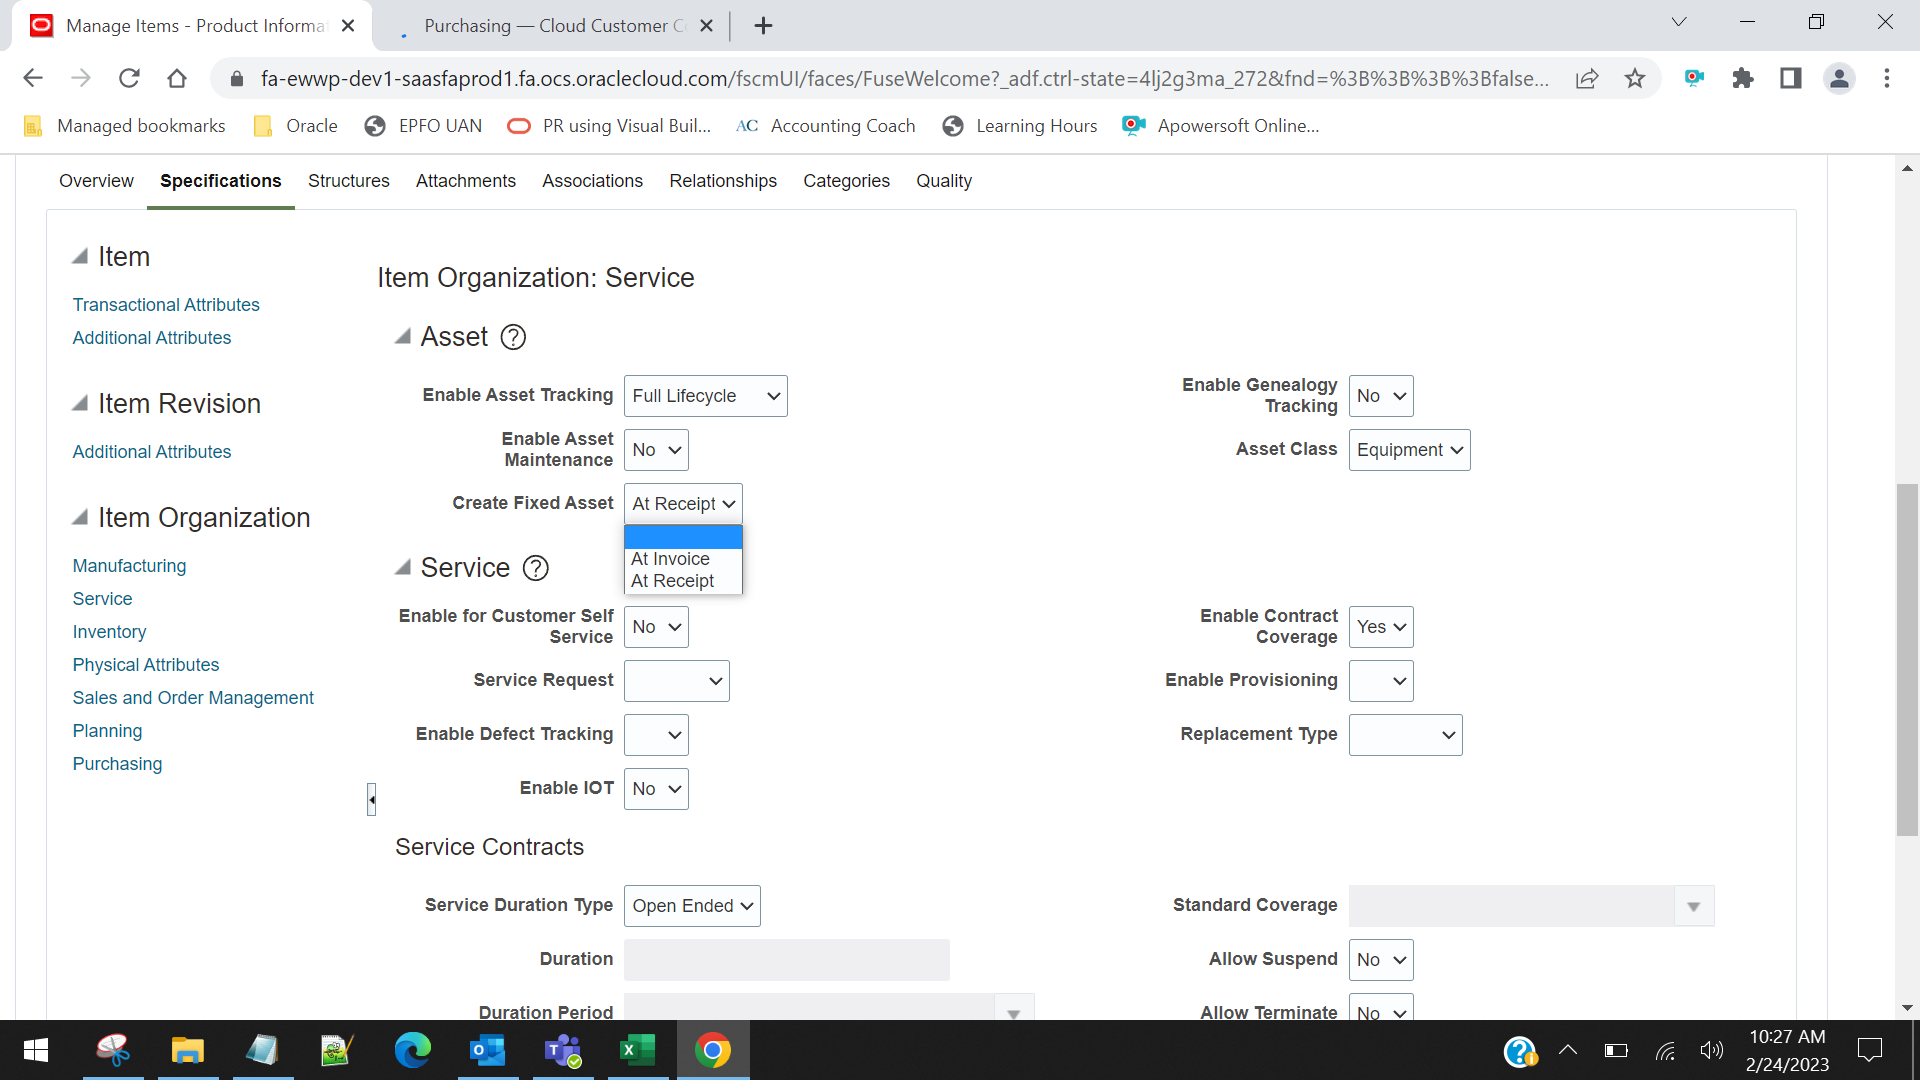Open the Service Duration Type dropdown
This screenshot has height=1080, width=1920.
coord(692,906)
